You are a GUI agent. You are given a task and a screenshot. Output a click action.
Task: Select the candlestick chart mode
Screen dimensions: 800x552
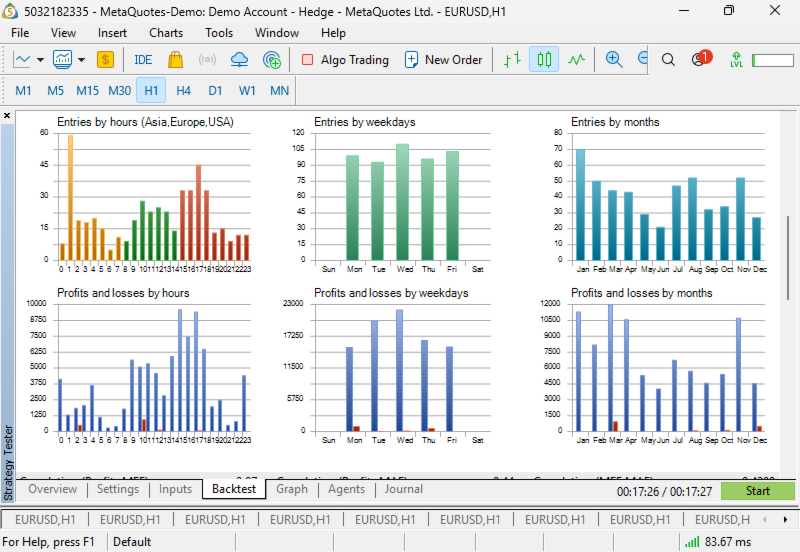(x=544, y=60)
